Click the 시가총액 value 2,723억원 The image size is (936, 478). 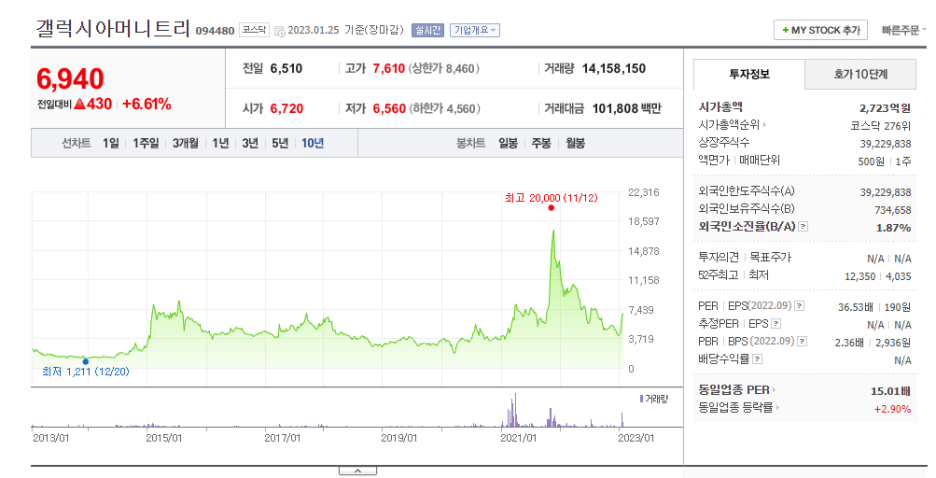(x=885, y=108)
